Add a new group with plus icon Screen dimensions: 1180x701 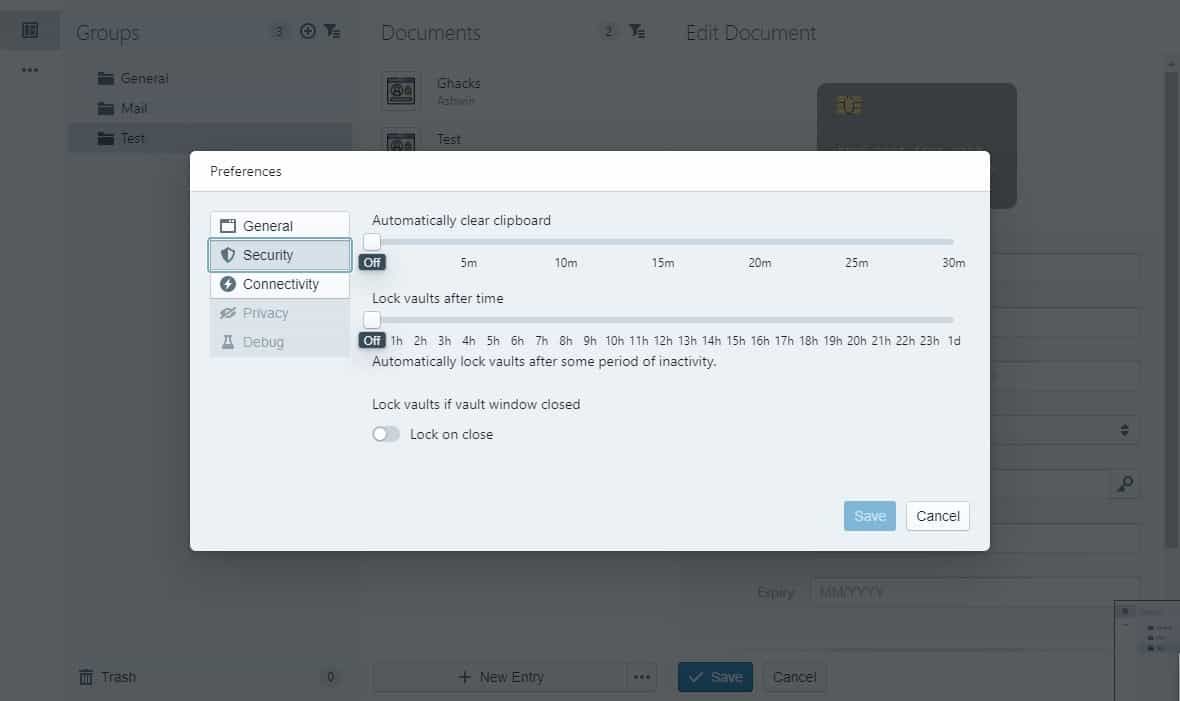pos(308,31)
